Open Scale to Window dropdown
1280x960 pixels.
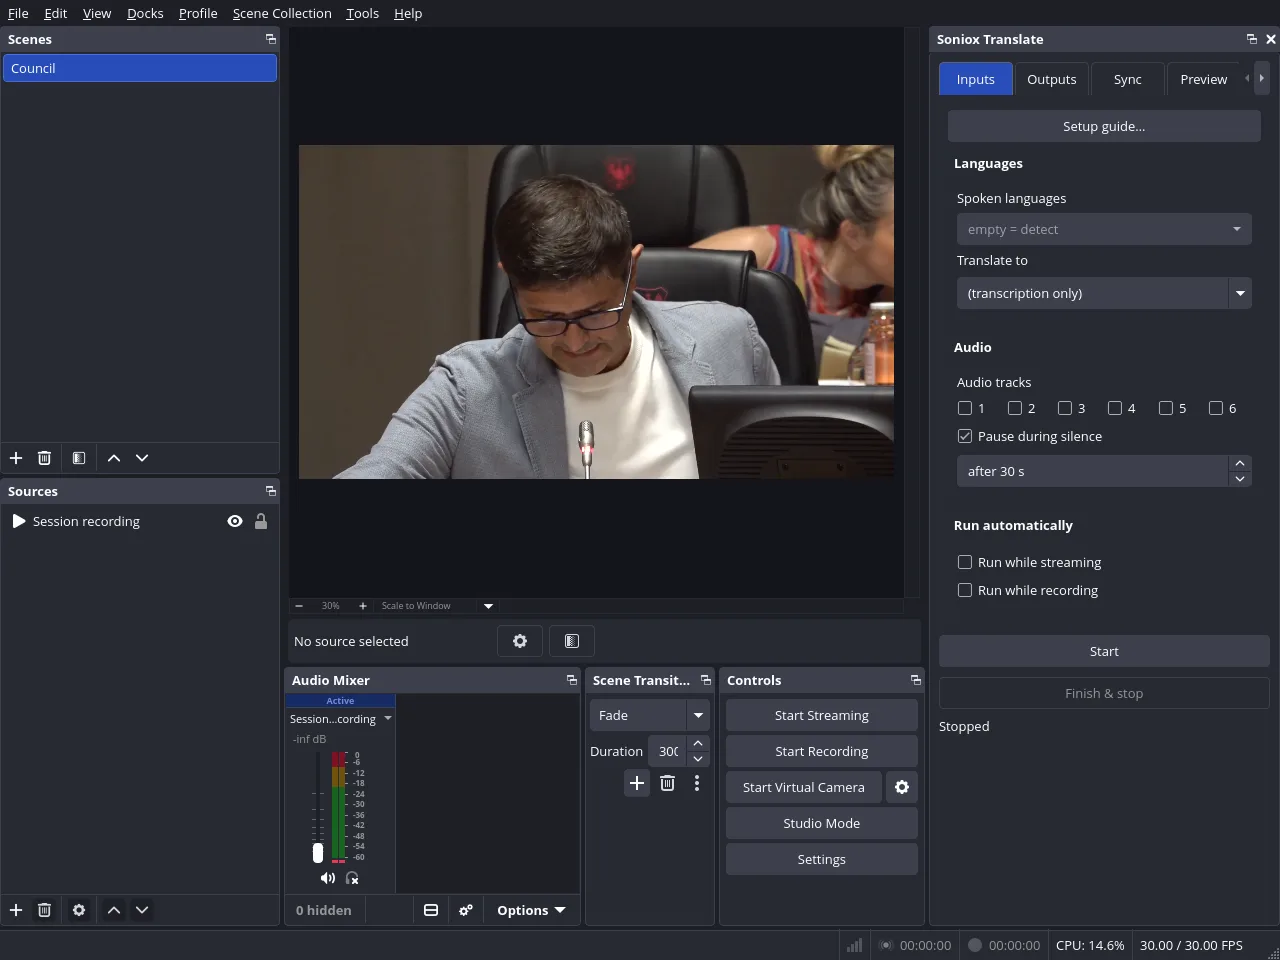437,606
